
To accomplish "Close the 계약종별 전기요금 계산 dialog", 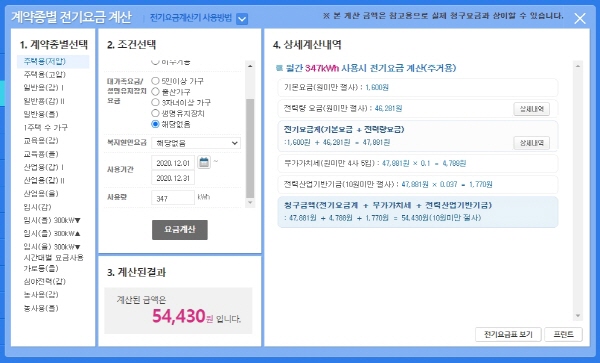I will (580, 18).
